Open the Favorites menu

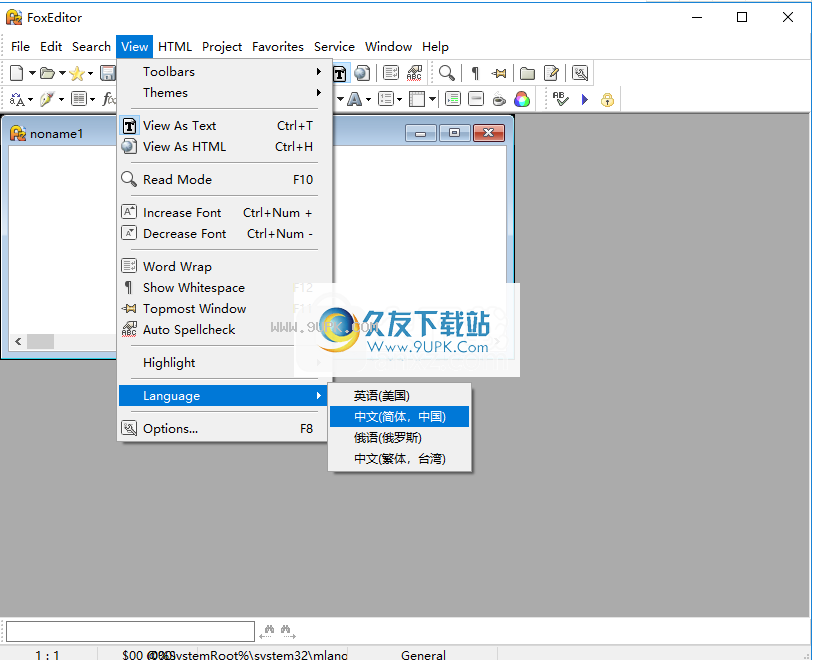[x=278, y=47]
